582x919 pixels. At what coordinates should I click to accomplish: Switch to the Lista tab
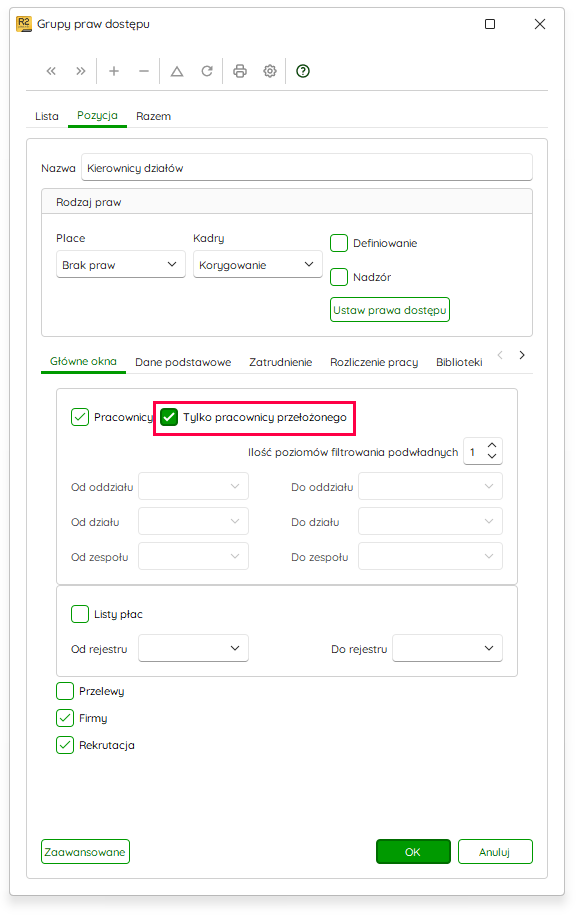tap(47, 116)
